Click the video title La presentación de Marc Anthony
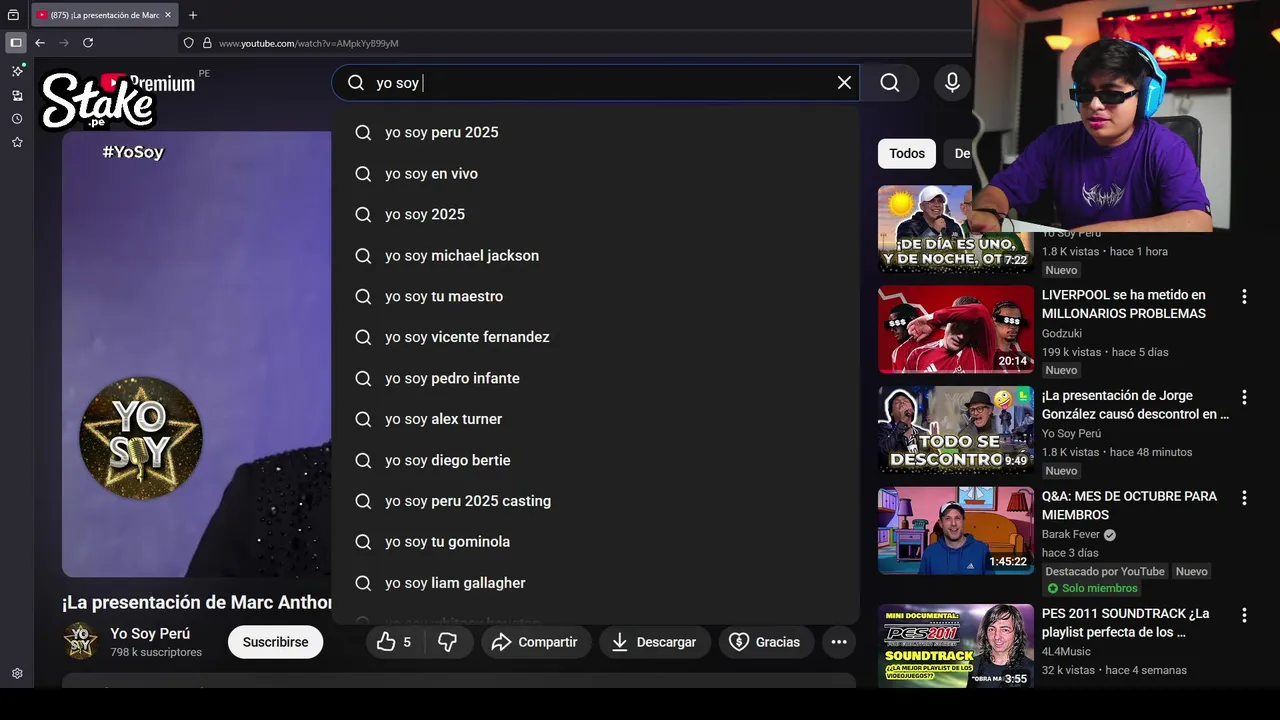This screenshot has height=720, width=1280. (x=197, y=603)
